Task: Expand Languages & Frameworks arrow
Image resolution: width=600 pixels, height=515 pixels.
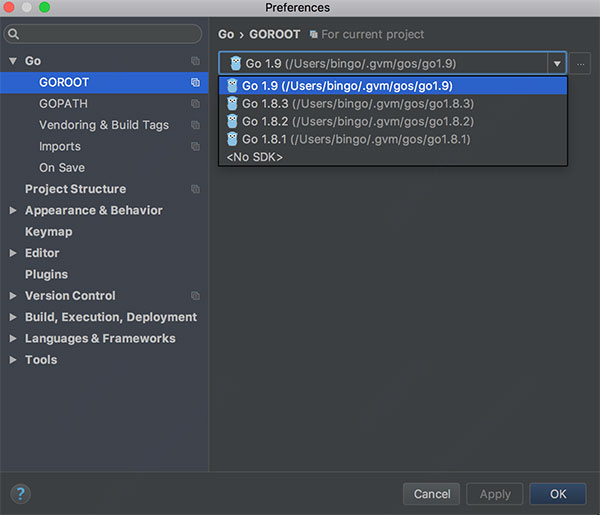Action: pos(13,339)
